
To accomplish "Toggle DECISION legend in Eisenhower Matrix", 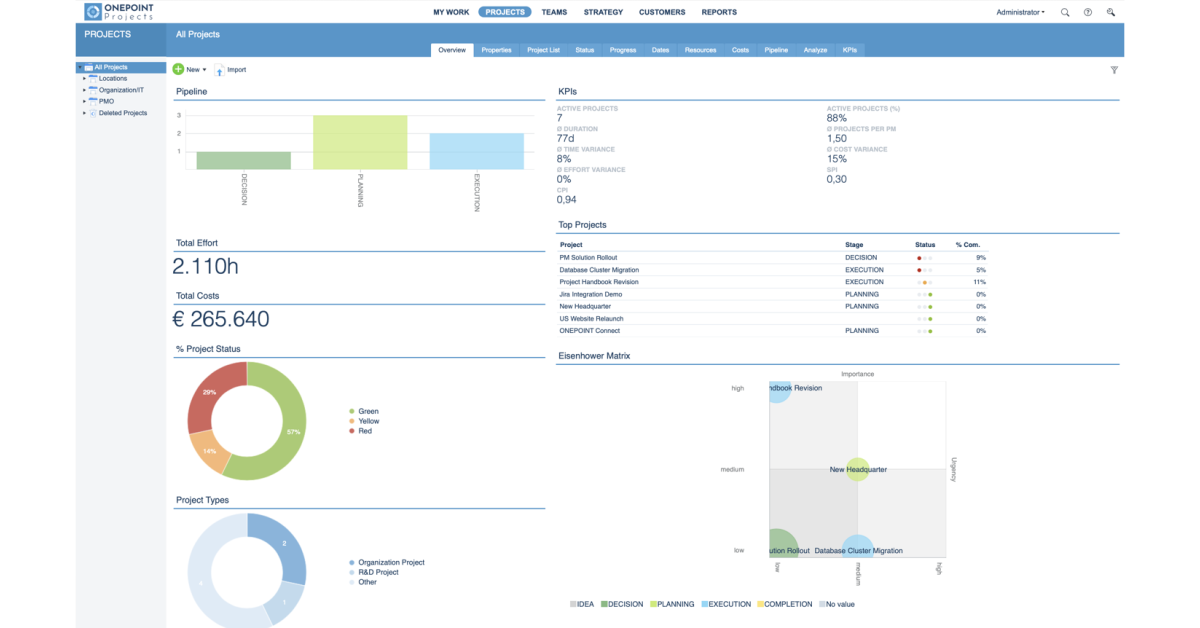I will point(623,604).
